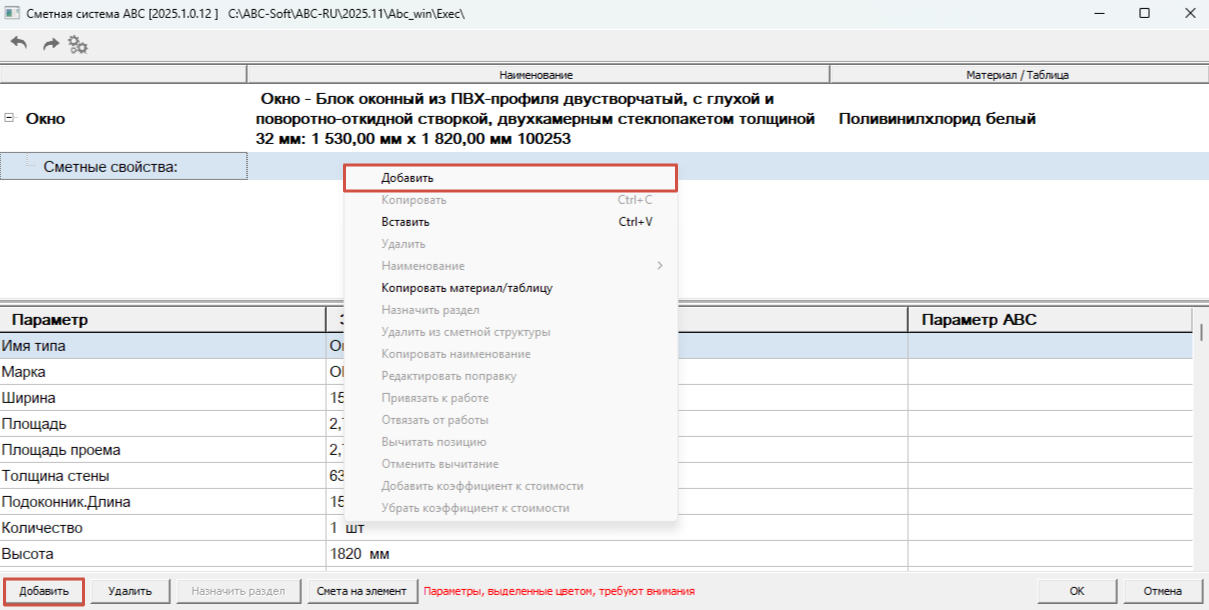Select Вычитать позицию menu entry
Screen dimensions: 1209x610
(510, 442)
